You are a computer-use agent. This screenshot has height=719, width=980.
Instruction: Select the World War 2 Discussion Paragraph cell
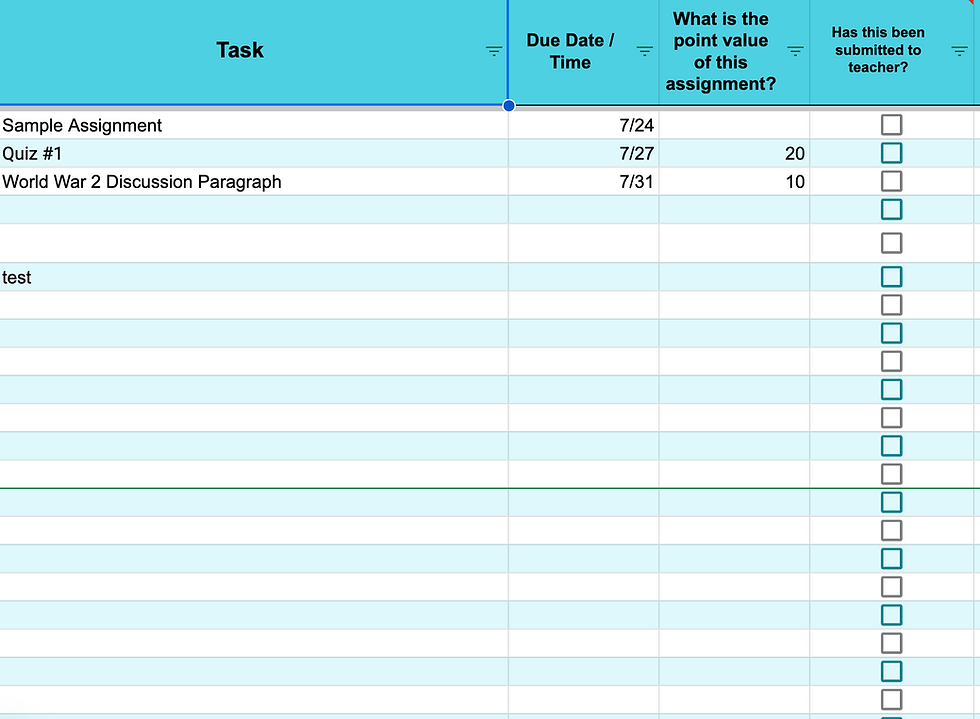[x=254, y=181]
